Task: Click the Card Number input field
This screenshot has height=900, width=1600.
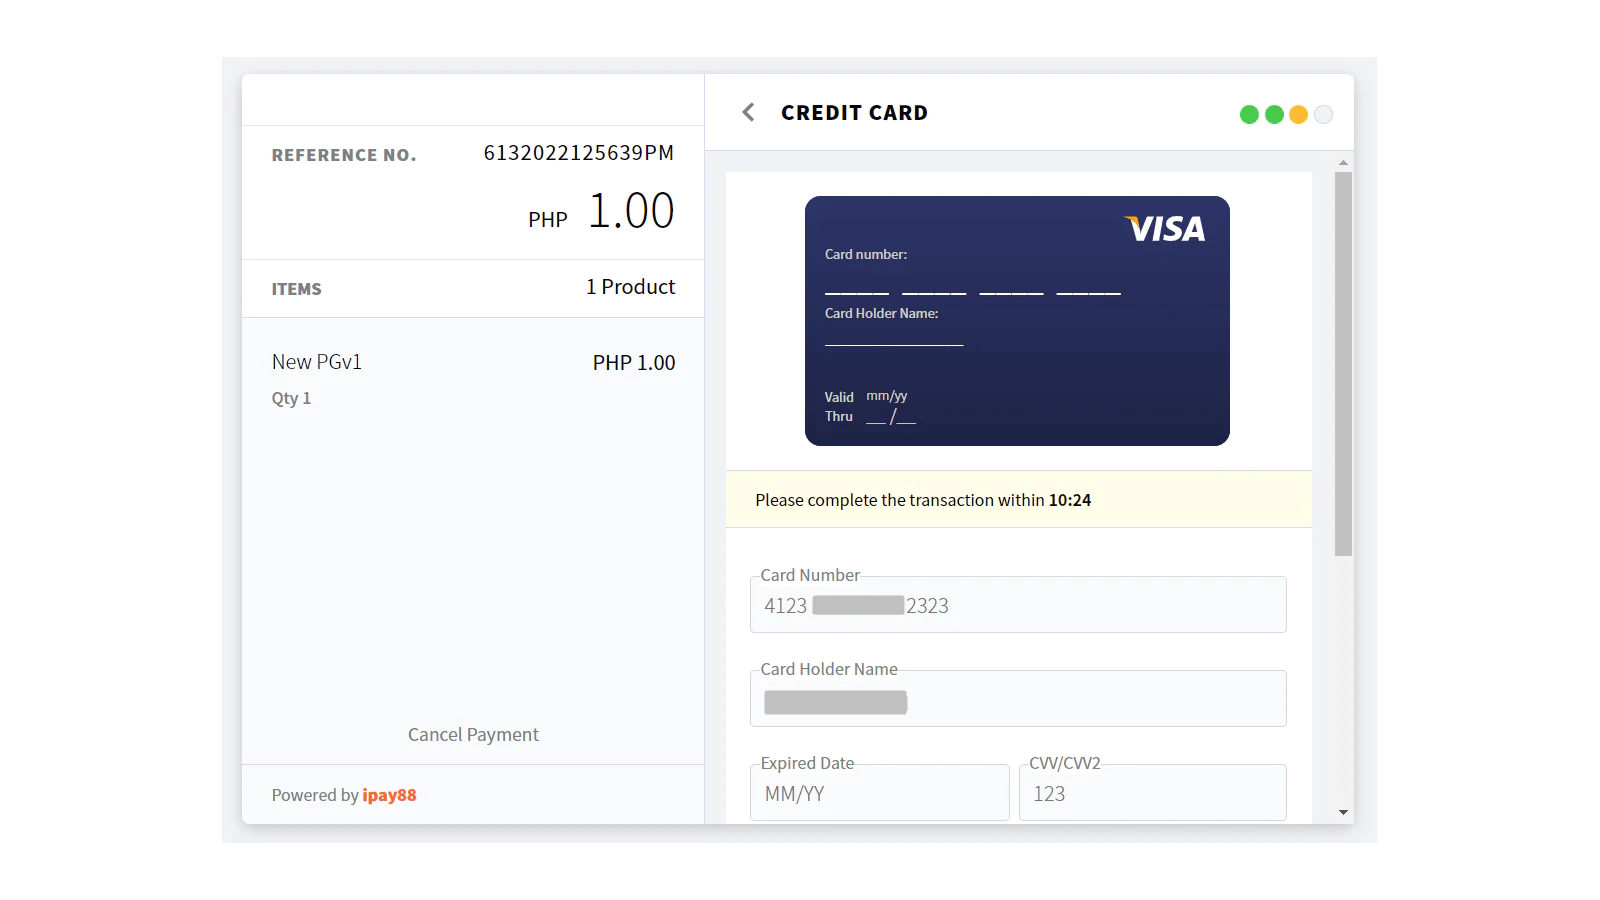Action: pos(1018,605)
